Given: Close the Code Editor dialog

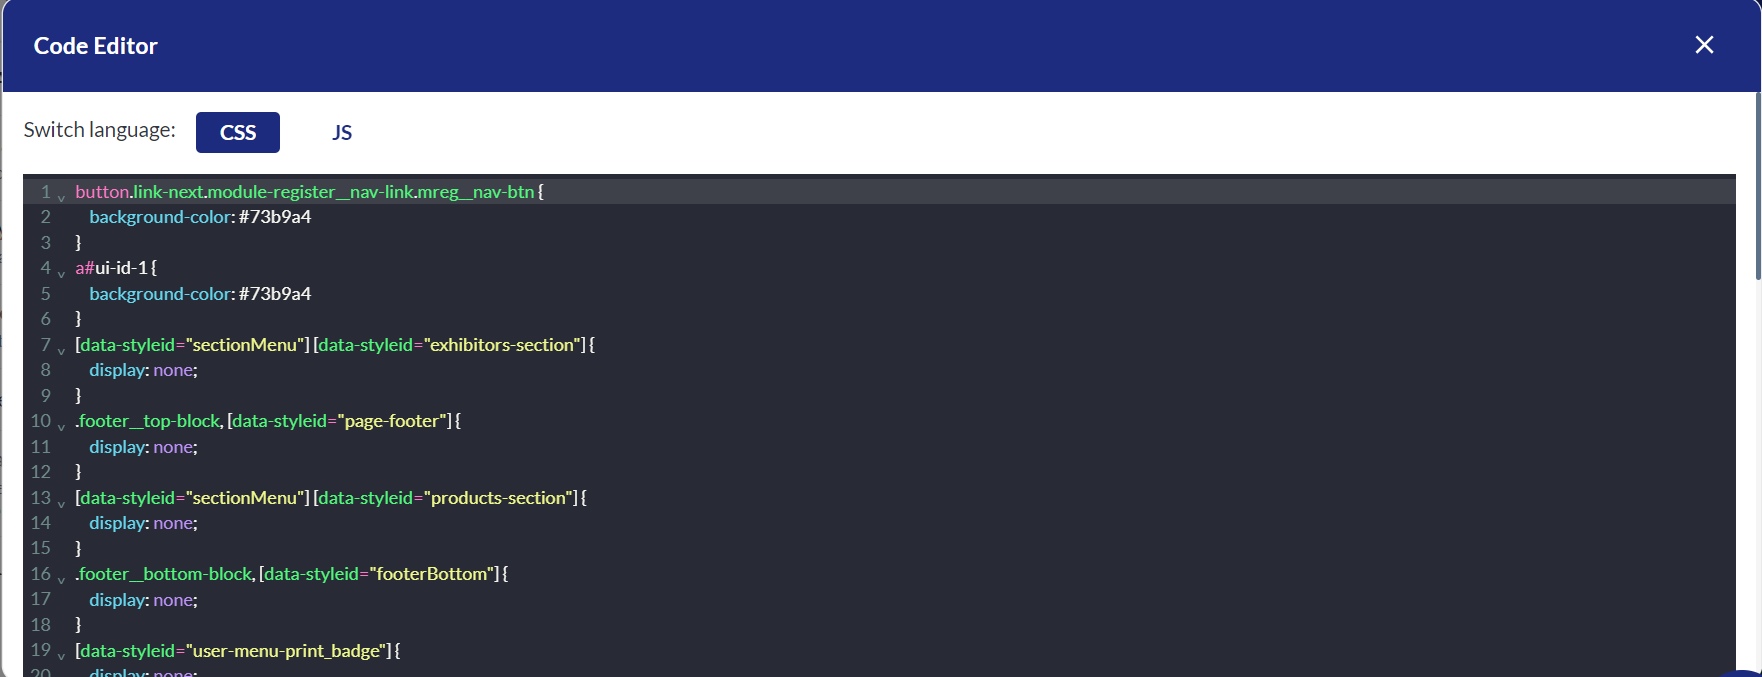Looking at the screenshot, I should click(x=1704, y=45).
